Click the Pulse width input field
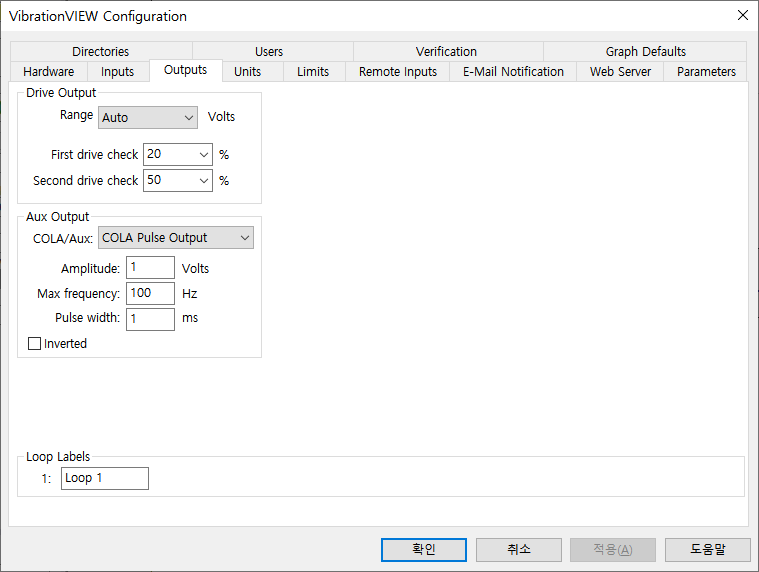Image resolution: width=759 pixels, height=572 pixels. (x=151, y=319)
